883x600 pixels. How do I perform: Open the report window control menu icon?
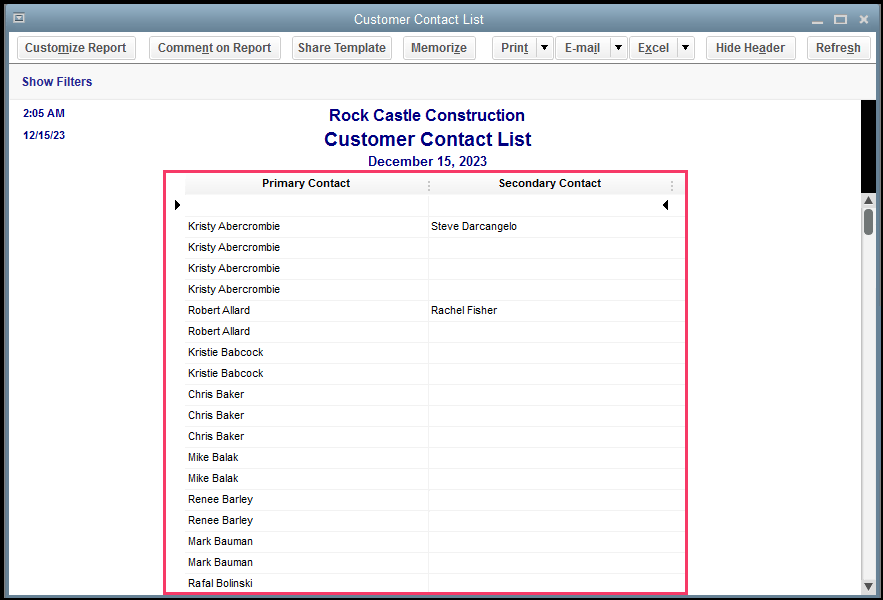pos(18,18)
